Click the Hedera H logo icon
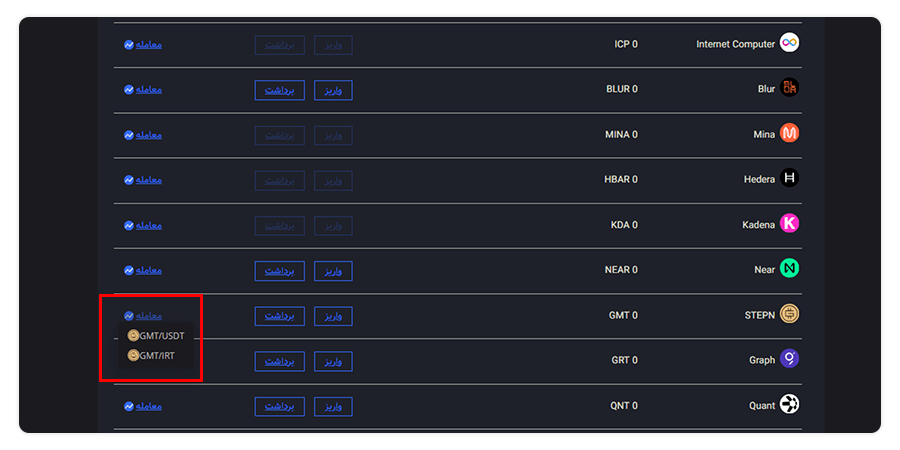900x450 pixels. (789, 179)
